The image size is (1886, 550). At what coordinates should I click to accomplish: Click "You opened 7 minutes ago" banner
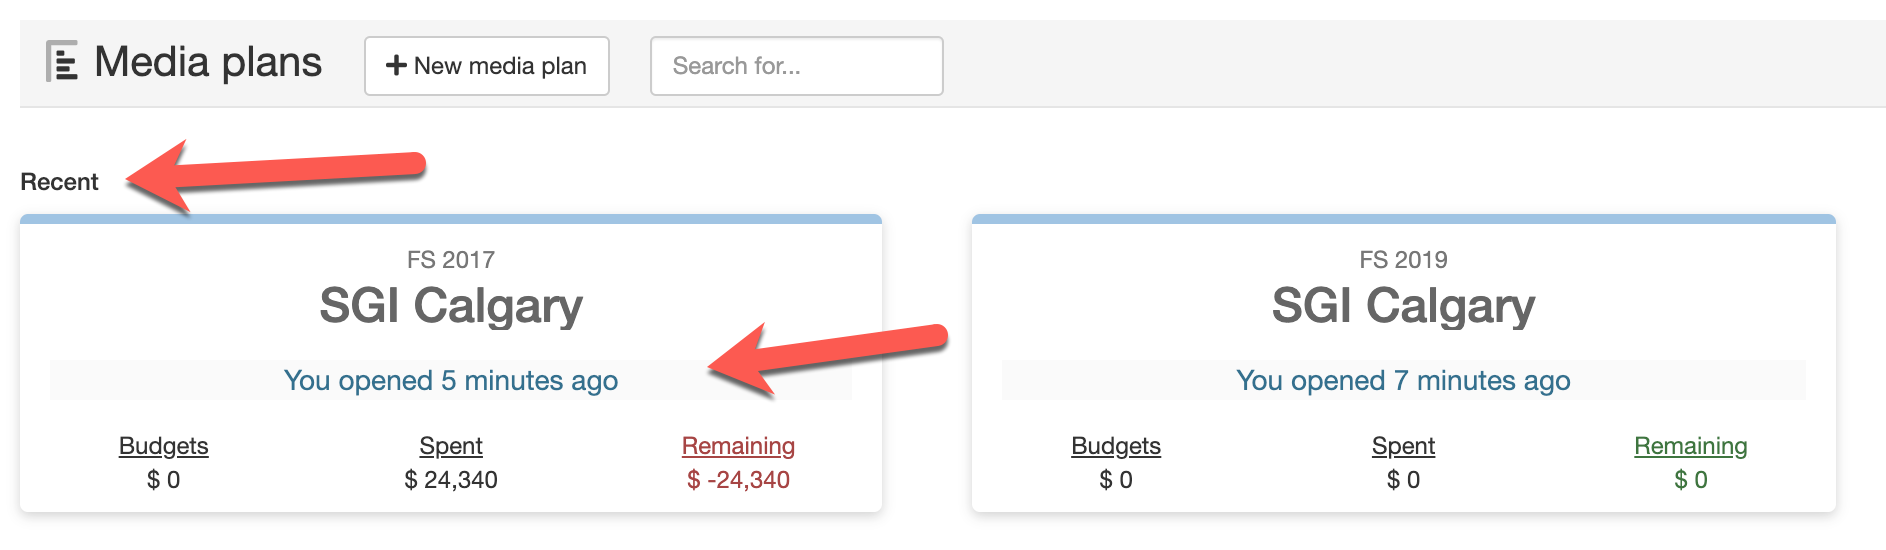tap(1403, 381)
